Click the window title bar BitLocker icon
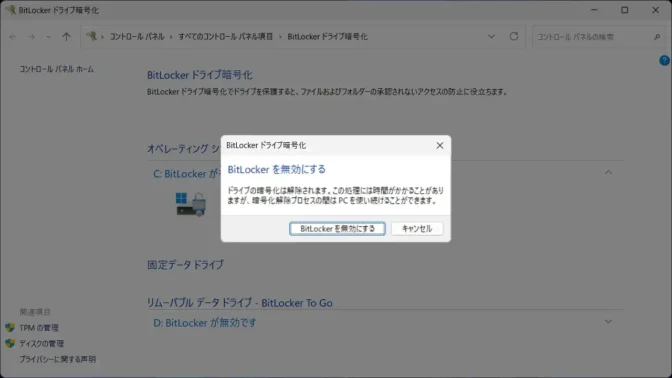Image resolution: width=672 pixels, height=378 pixels. click(x=10, y=9)
